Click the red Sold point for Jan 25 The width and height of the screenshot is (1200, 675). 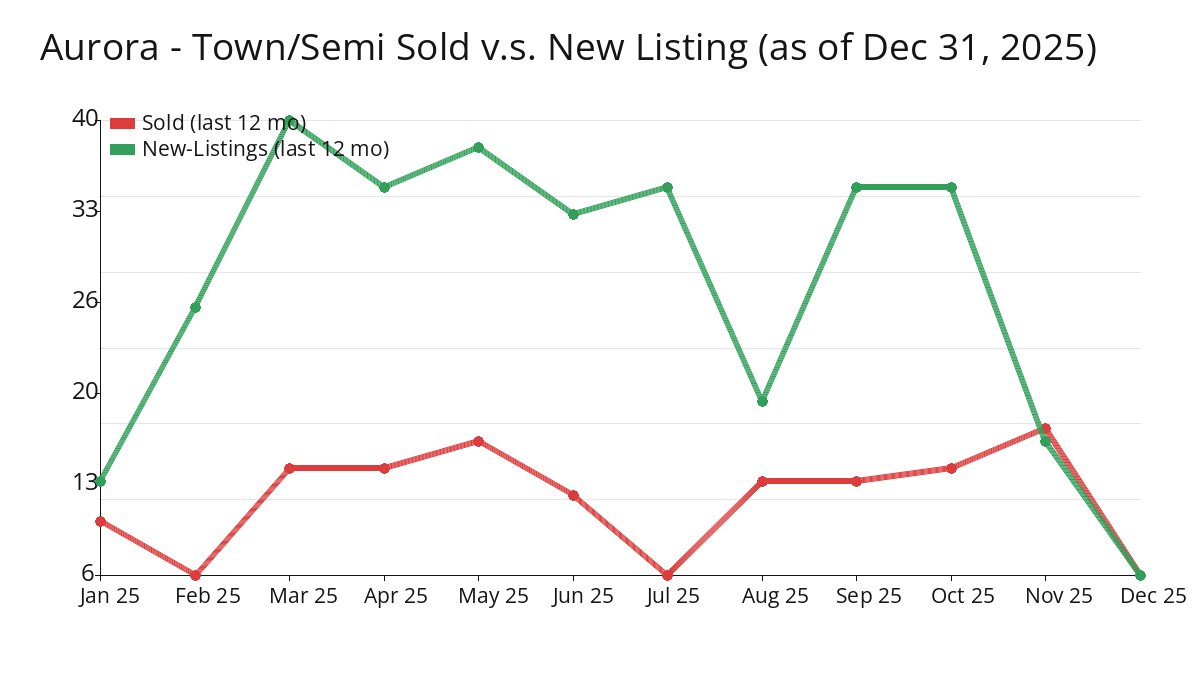[100, 521]
